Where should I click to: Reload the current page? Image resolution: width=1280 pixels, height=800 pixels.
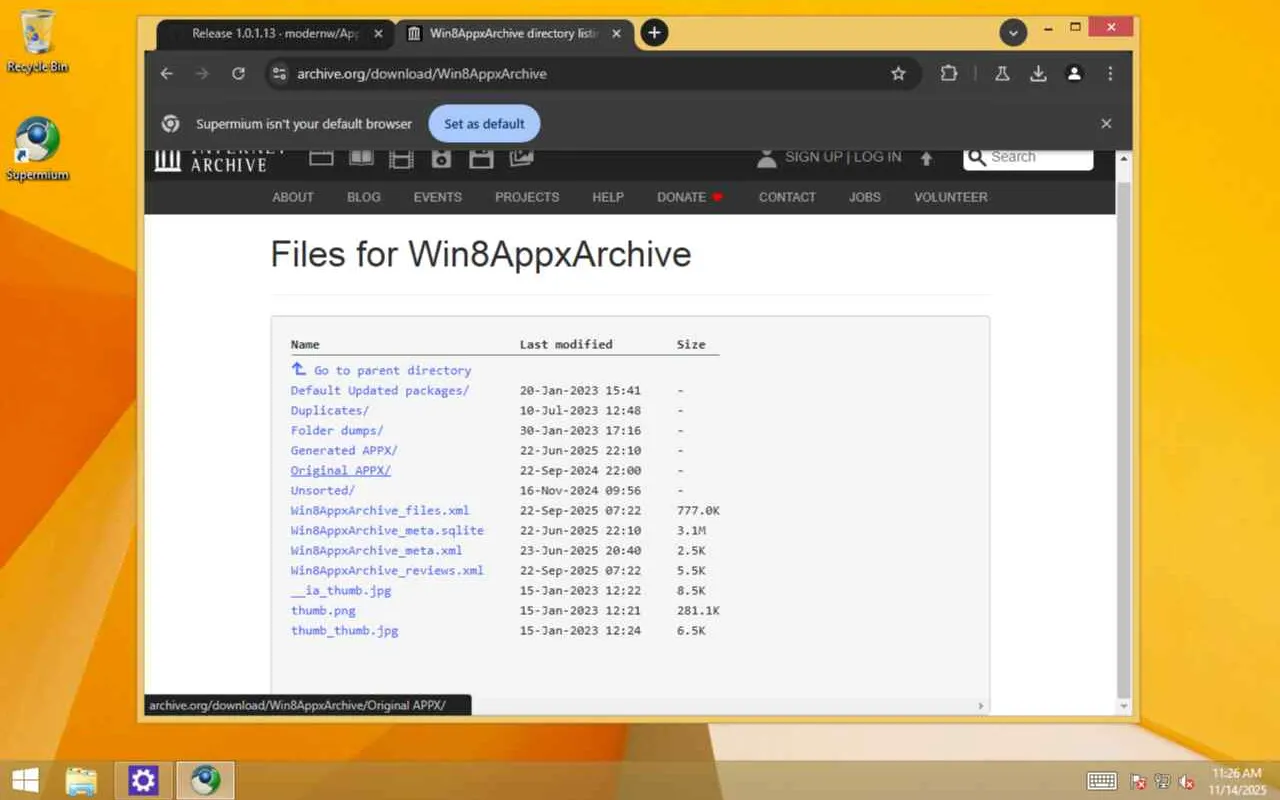[238, 73]
